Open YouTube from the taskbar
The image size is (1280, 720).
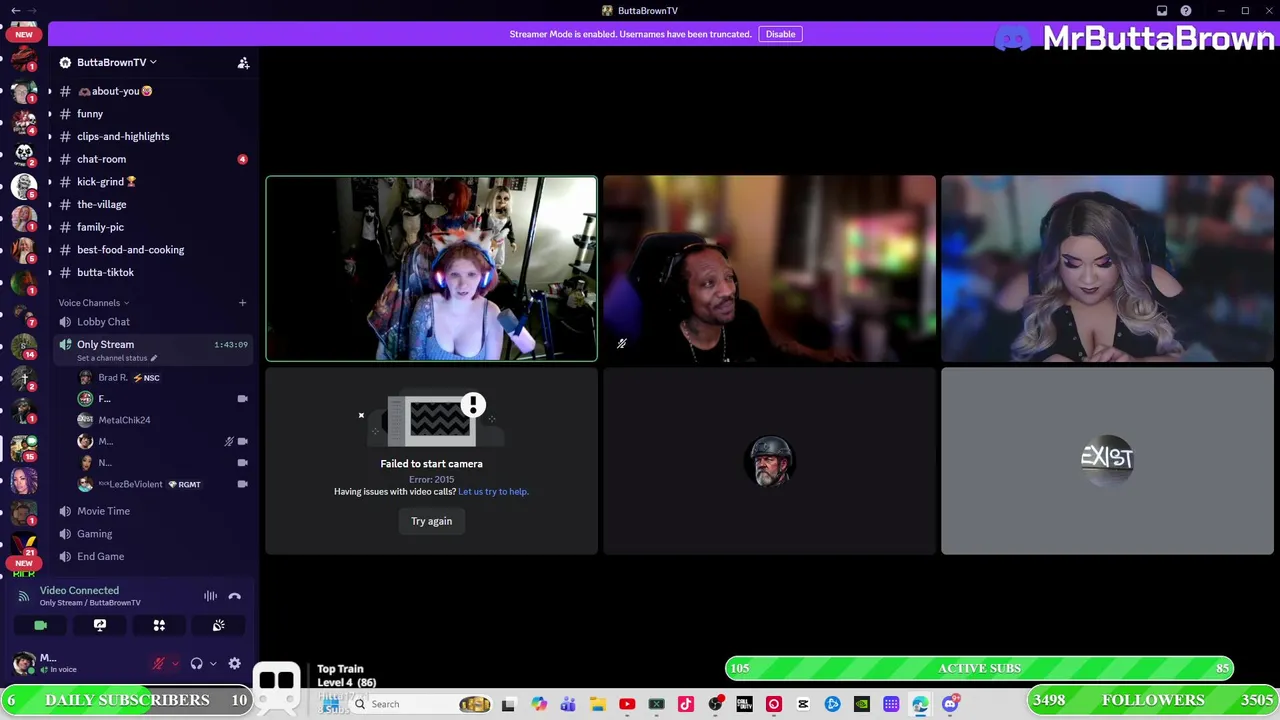[627, 704]
